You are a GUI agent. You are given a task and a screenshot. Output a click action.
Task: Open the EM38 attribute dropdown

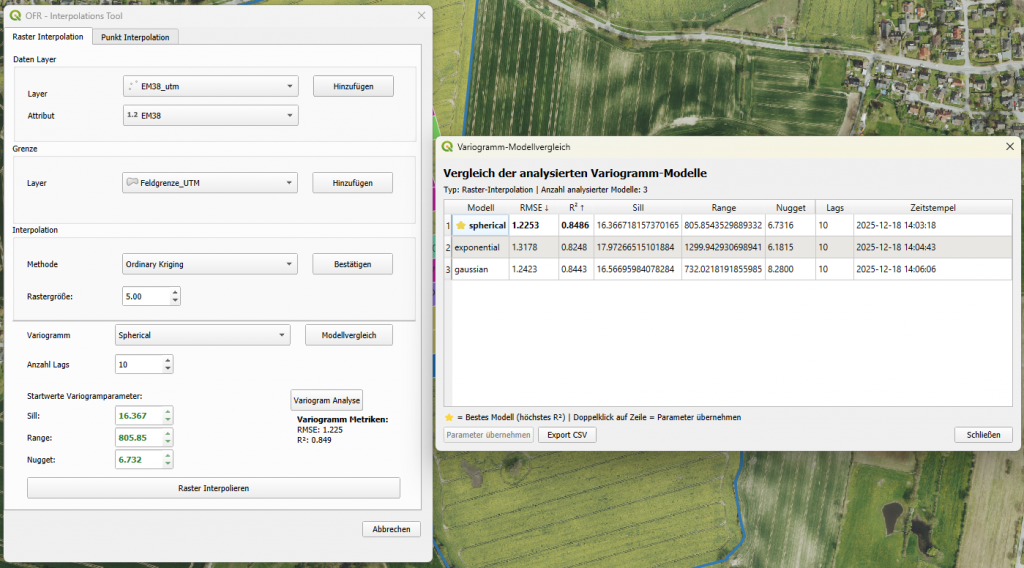(x=210, y=116)
